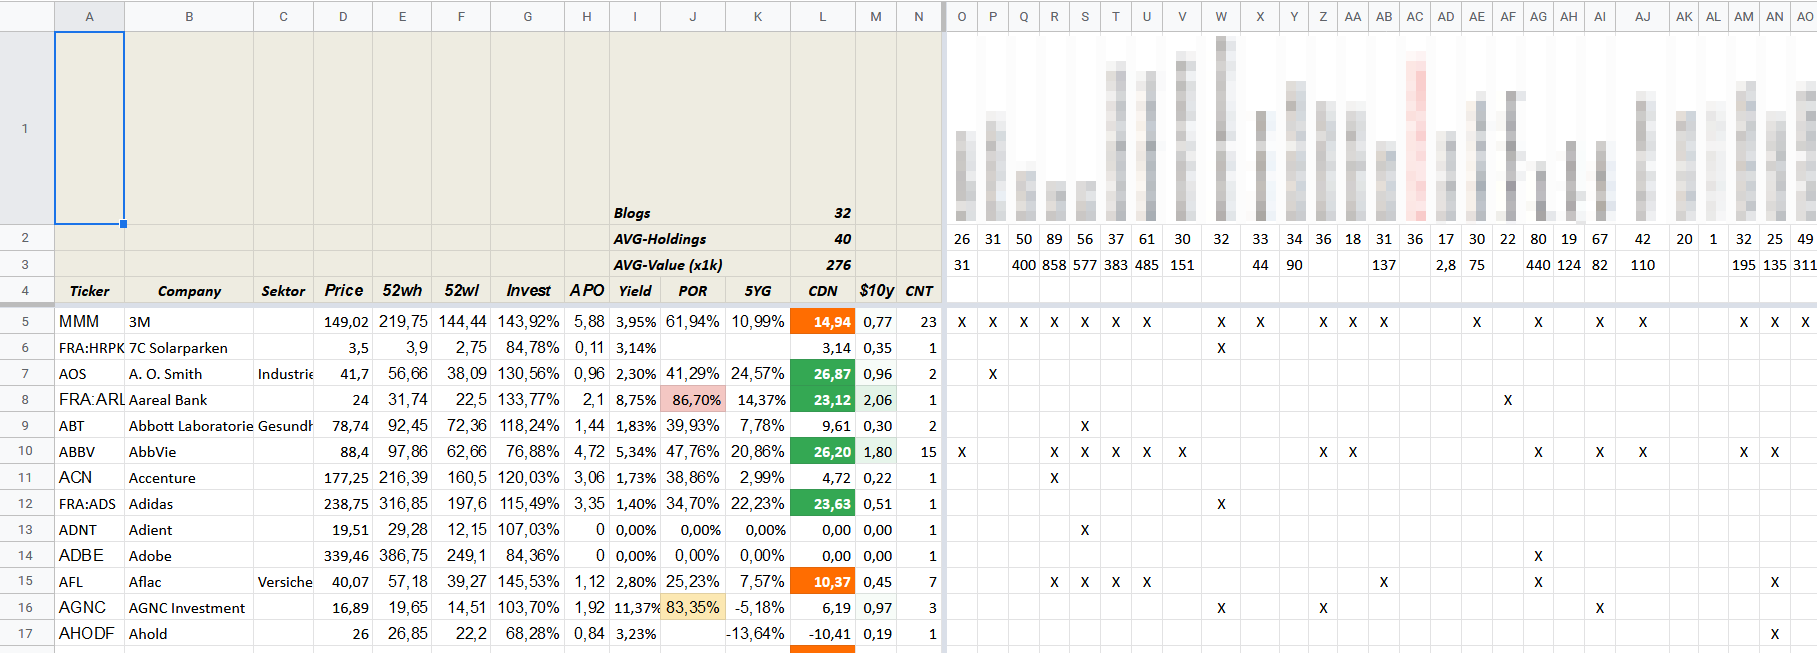
Task: Click the ABBV ticker cell
Action: click(89, 452)
